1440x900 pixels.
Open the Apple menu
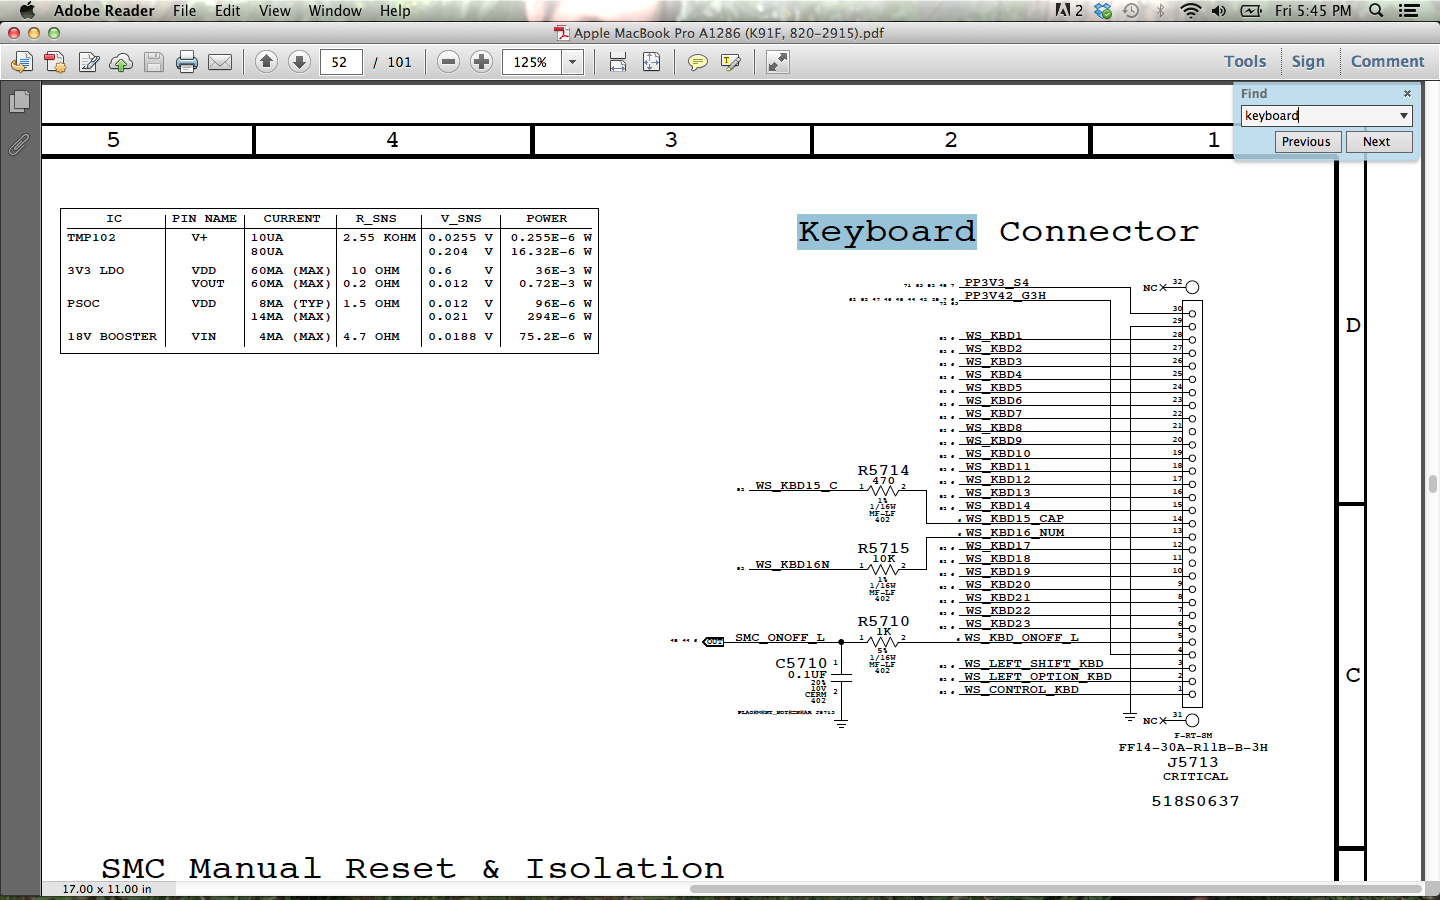pos(27,11)
